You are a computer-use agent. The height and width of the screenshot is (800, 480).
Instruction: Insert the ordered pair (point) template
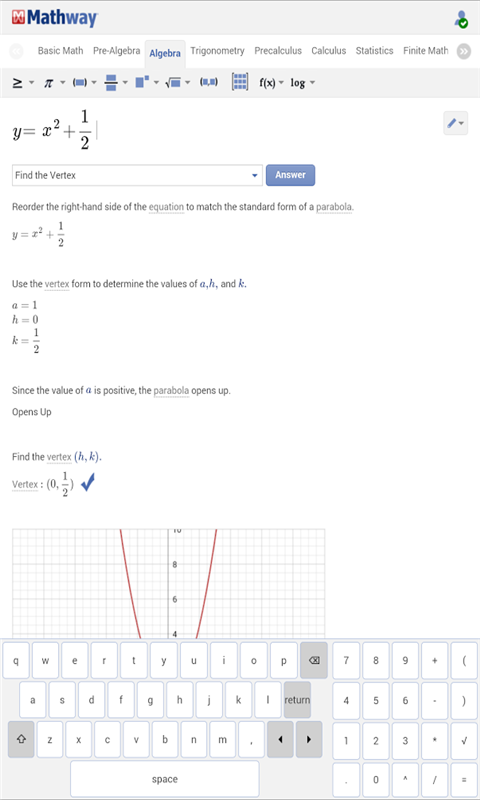pos(209,82)
